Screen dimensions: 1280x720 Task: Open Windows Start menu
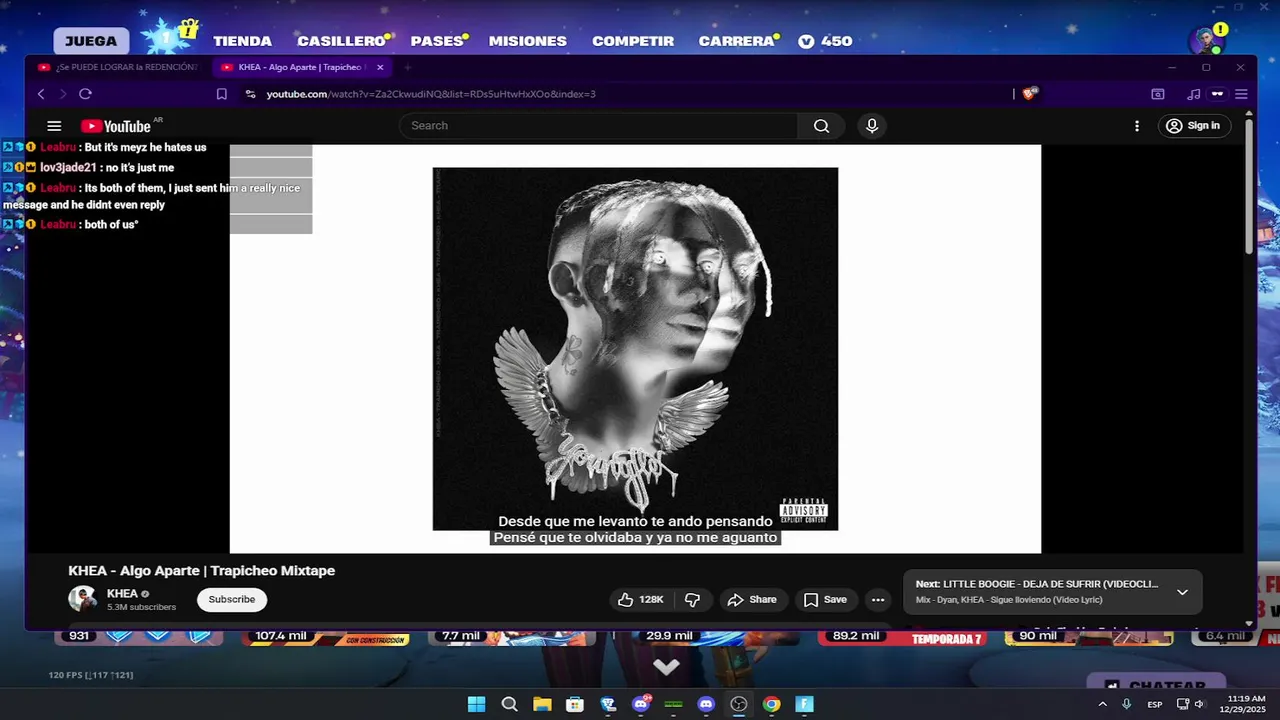[476, 704]
